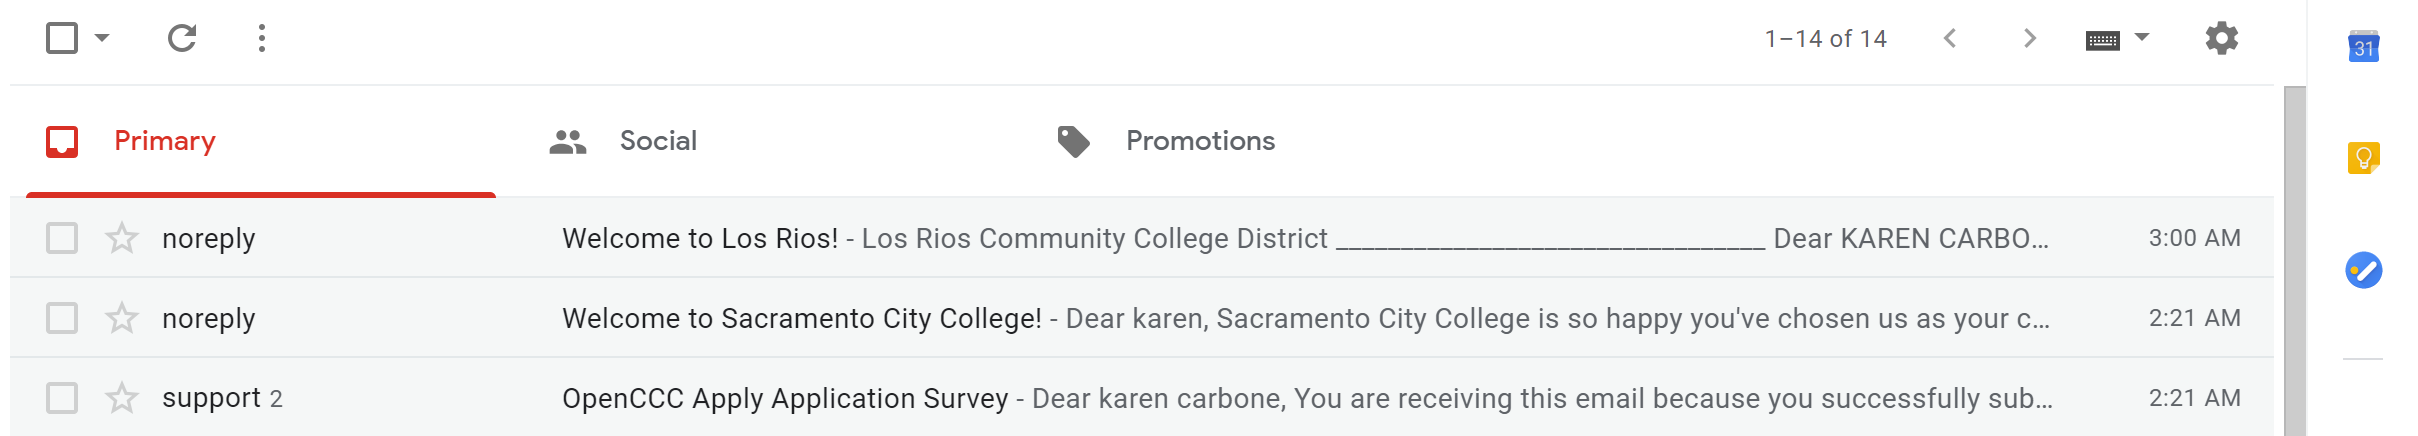Screen dimensions: 2418x436
Task: Toggle the Select all checkbox in toolbar
Action: click(62, 39)
